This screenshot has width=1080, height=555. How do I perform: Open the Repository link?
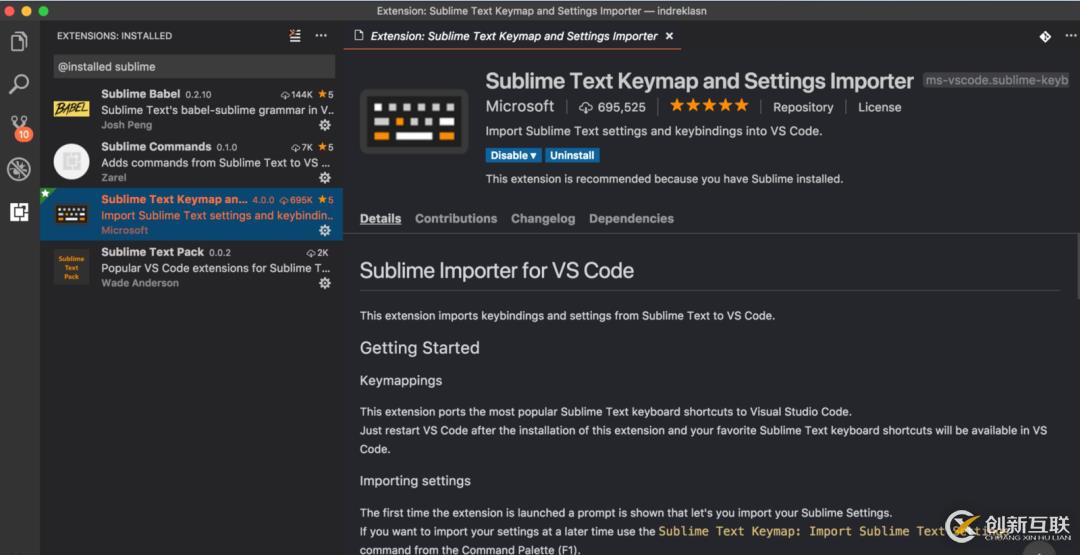802,107
